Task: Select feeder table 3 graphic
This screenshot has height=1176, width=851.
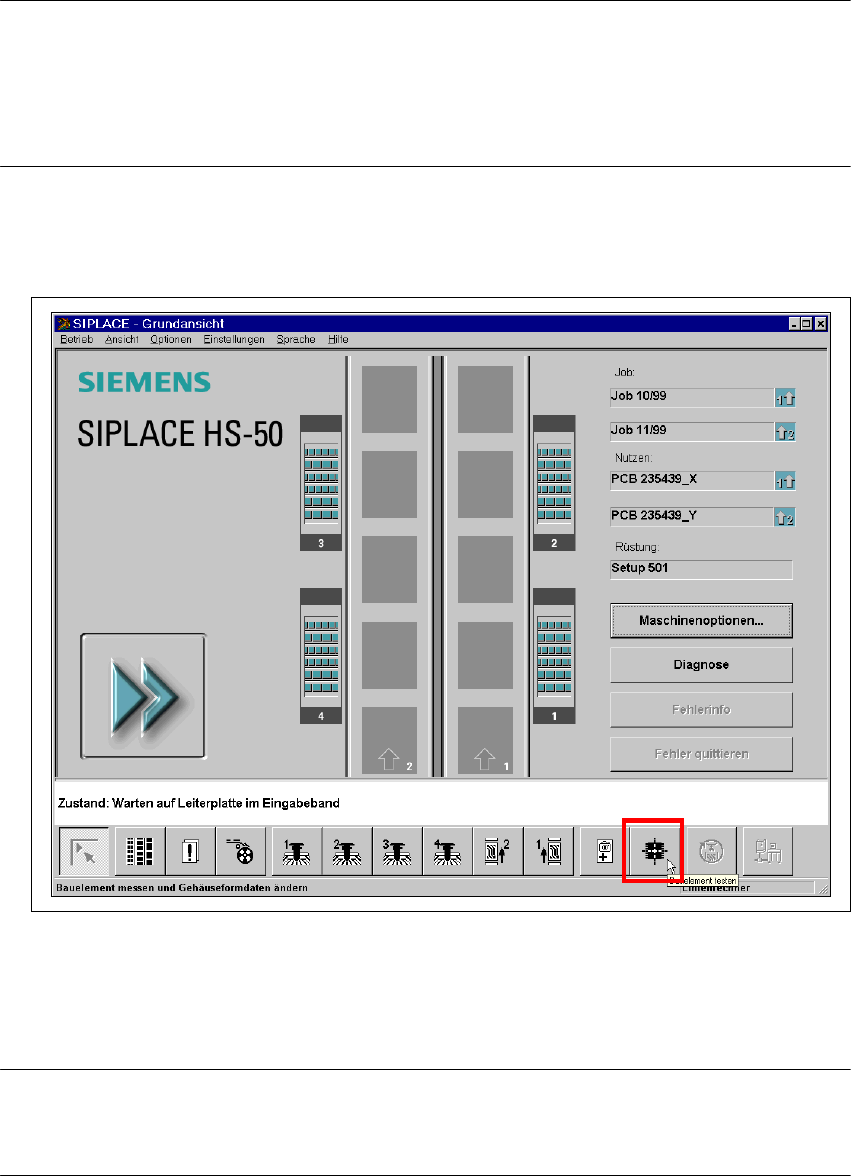Action: pos(321,483)
